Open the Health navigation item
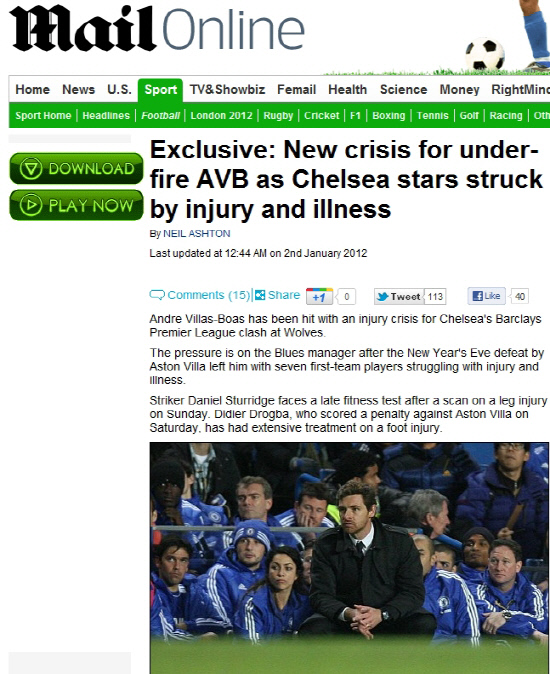The image size is (550, 674). click(x=348, y=89)
